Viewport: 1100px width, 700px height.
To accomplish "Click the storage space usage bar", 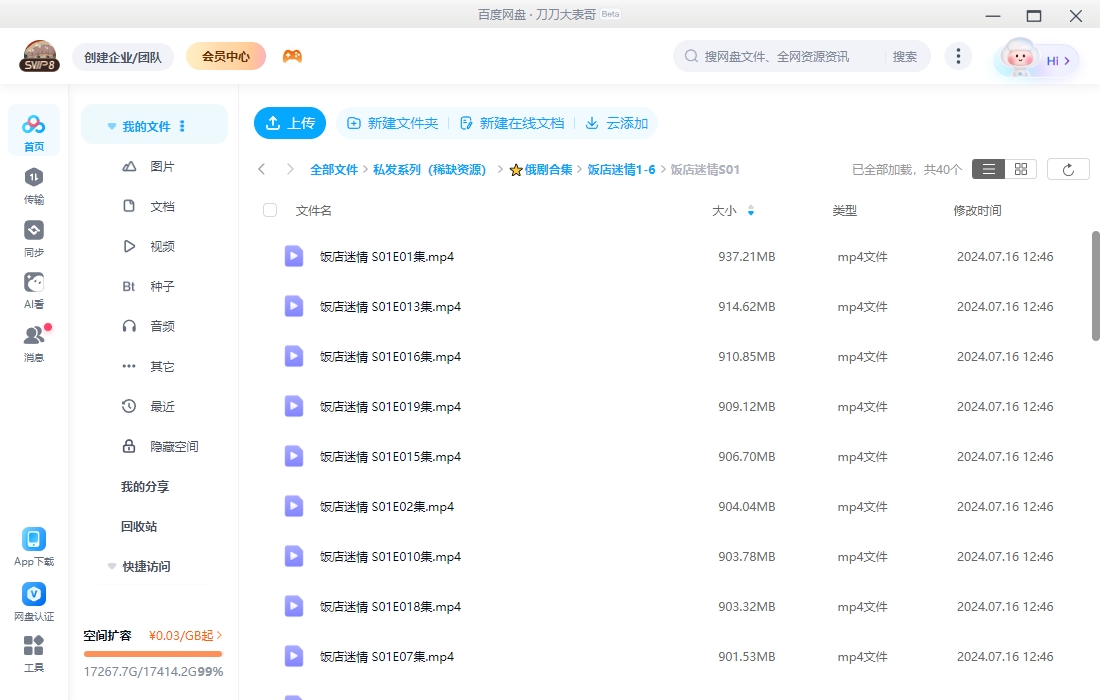I will (x=153, y=654).
